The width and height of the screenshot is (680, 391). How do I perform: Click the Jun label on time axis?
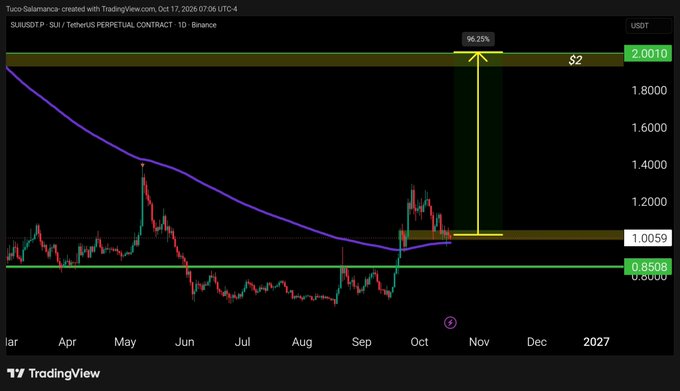[184, 342]
